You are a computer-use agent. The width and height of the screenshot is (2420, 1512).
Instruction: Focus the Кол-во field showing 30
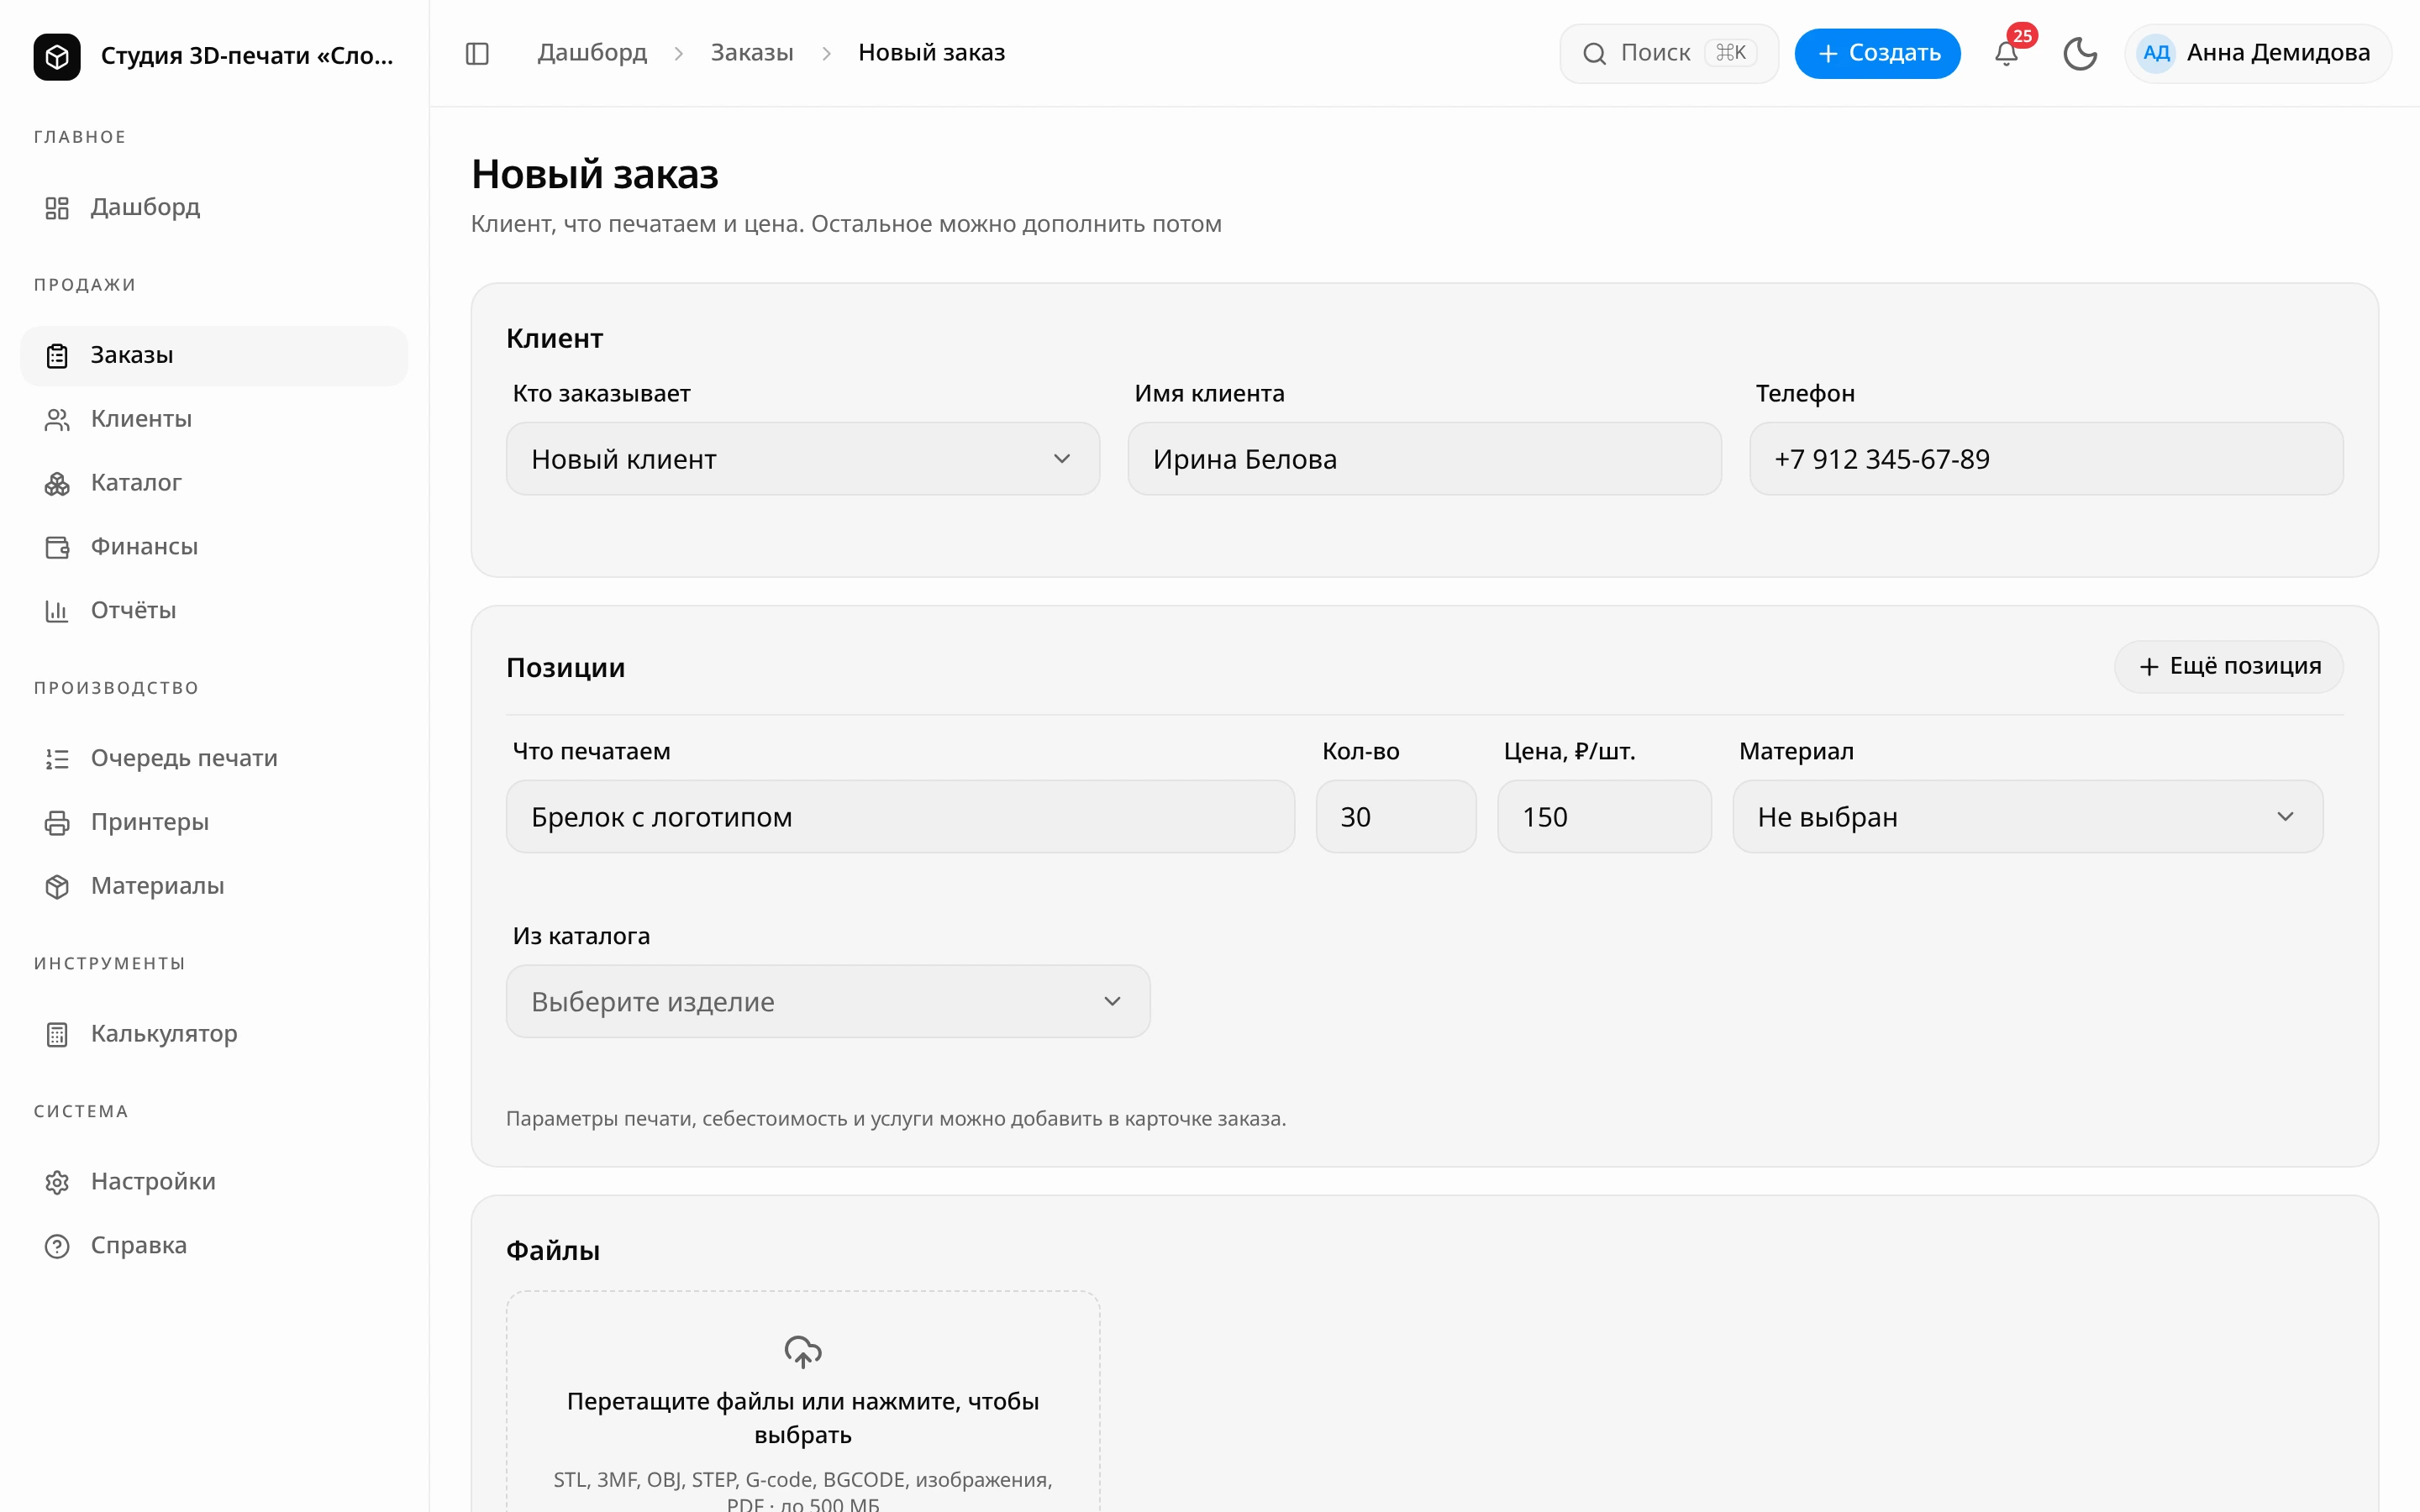pos(1395,817)
